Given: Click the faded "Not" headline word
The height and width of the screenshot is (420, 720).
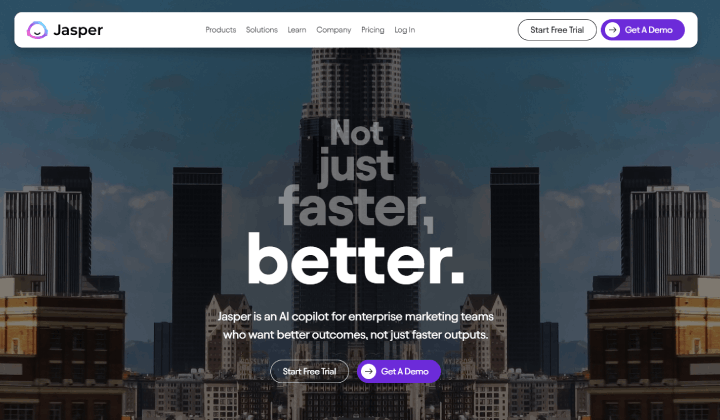Looking at the screenshot, I should (x=357, y=133).
